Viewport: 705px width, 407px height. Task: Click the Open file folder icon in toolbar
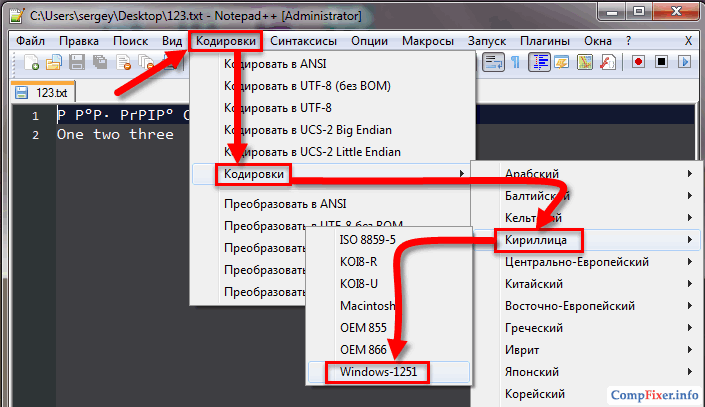(x=54, y=62)
